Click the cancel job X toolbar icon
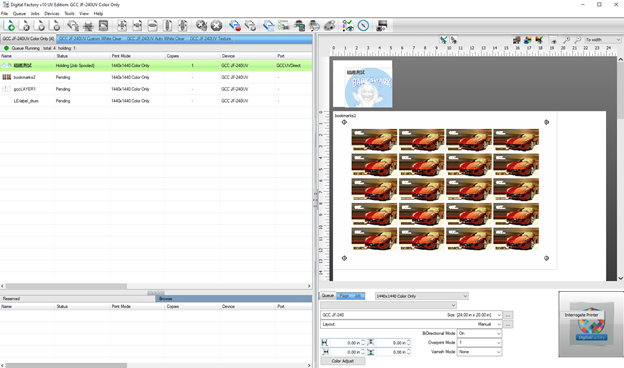 216,26
